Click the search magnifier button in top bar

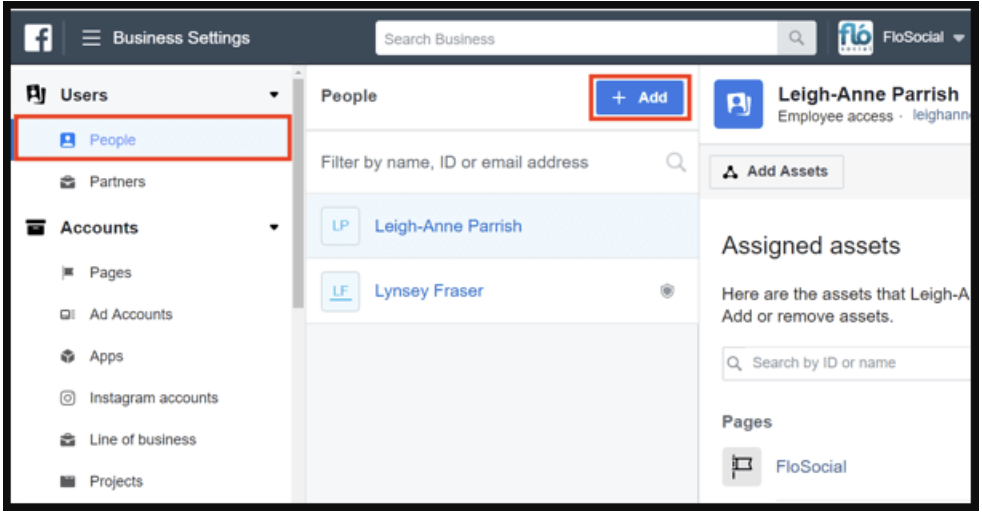(x=796, y=39)
